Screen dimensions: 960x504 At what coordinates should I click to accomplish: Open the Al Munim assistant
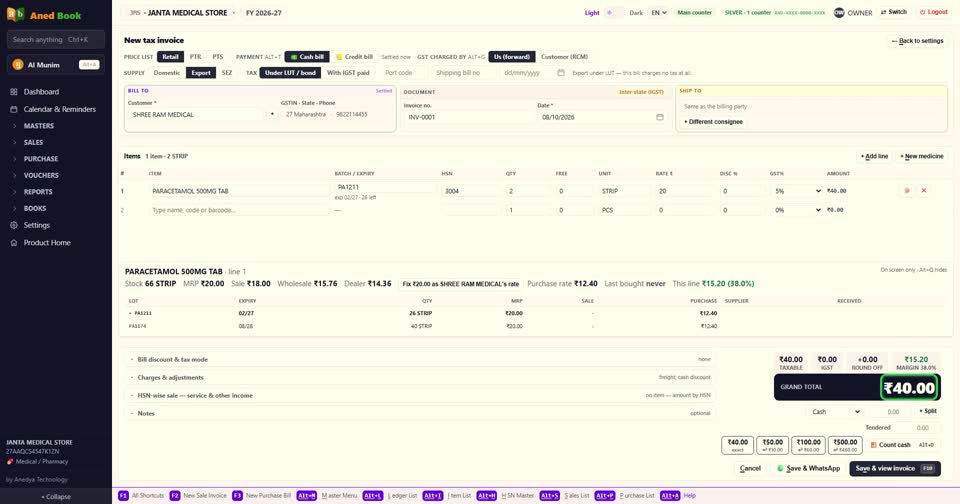56,65
